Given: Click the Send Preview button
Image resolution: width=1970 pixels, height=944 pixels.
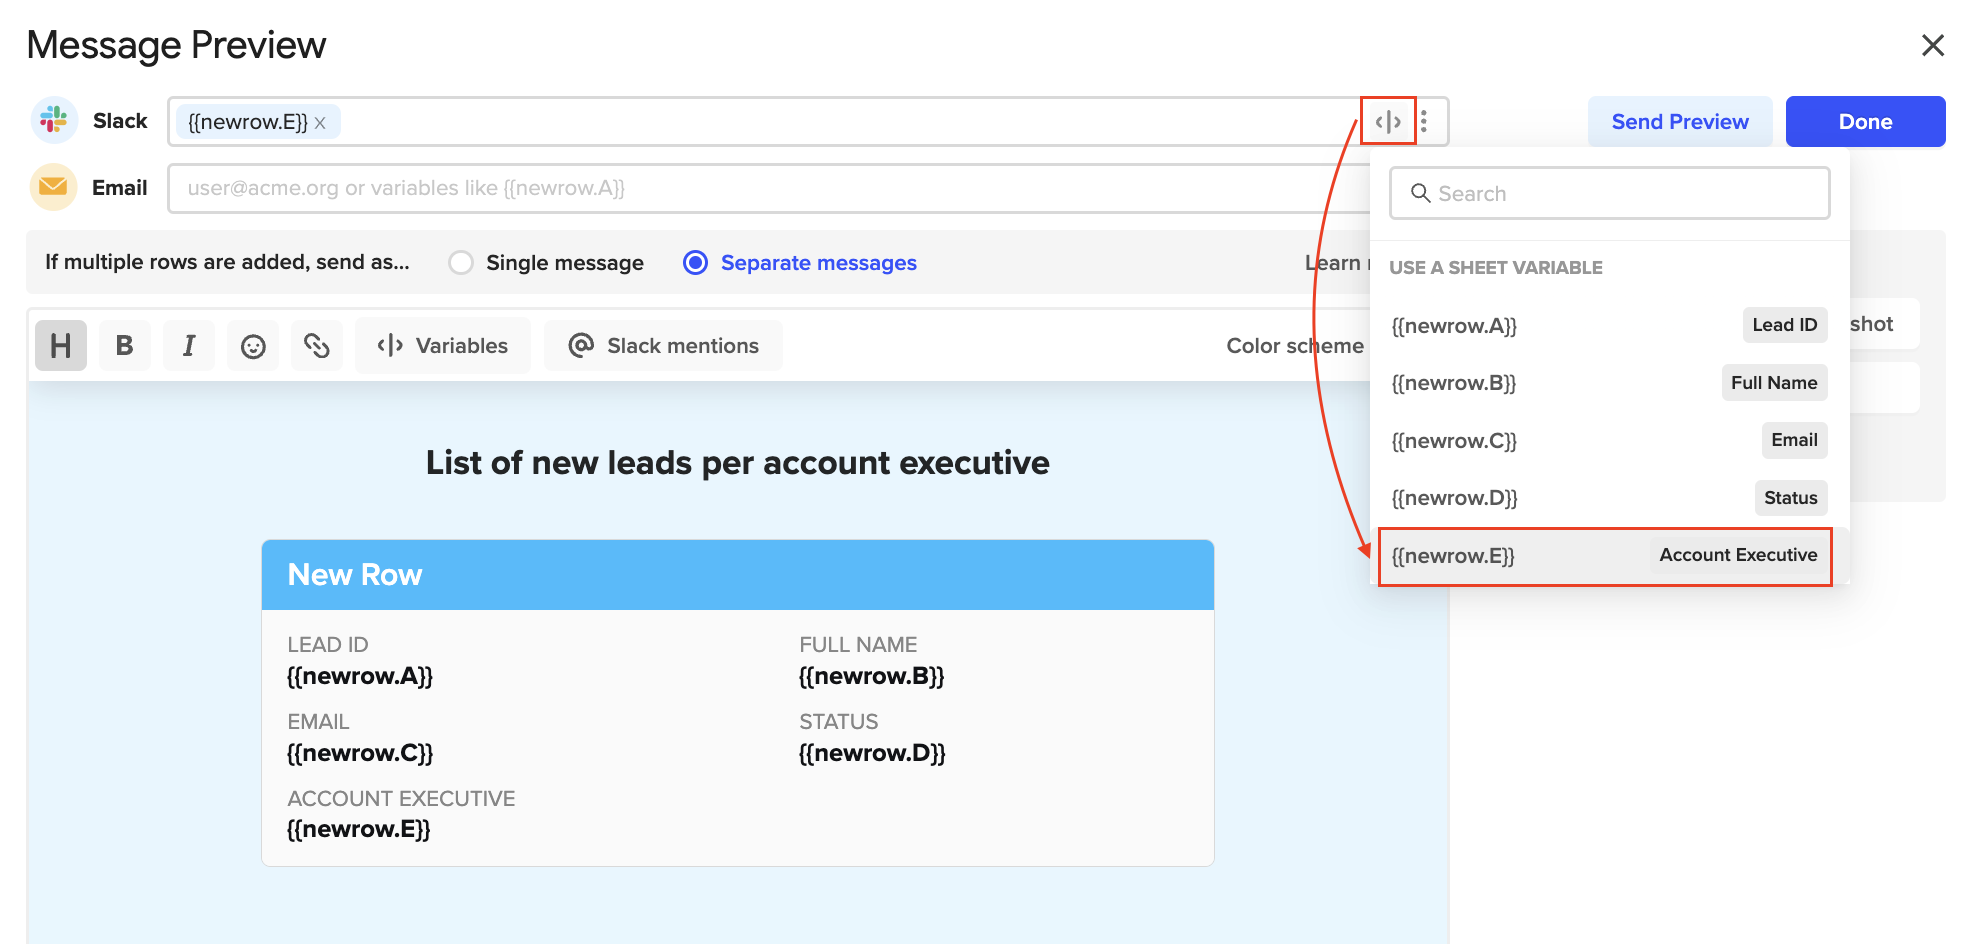Looking at the screenshot, I should 1680,122.
